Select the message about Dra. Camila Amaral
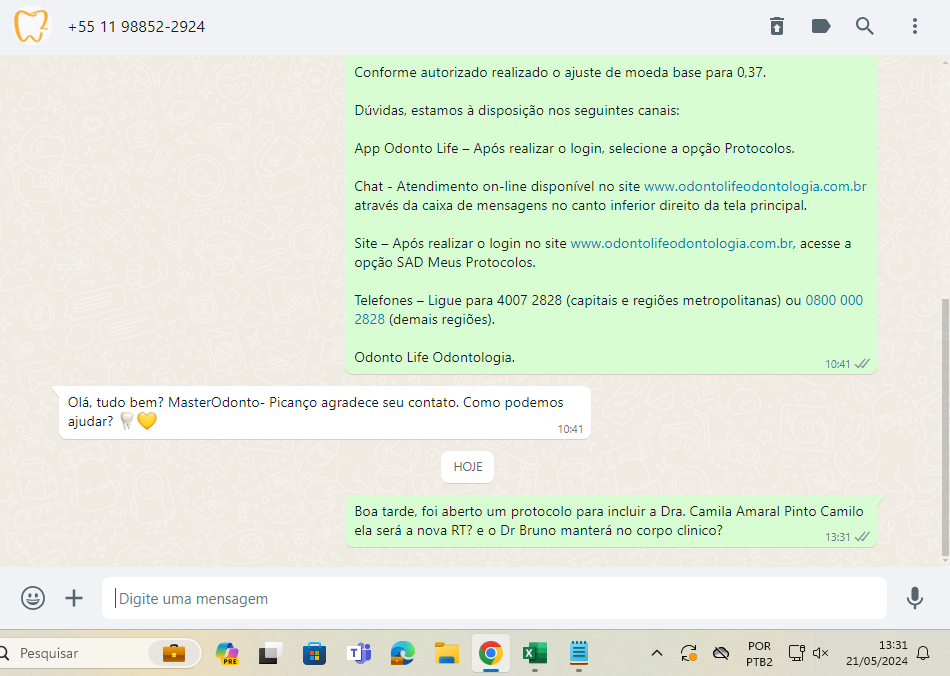 tap(611, 521)
